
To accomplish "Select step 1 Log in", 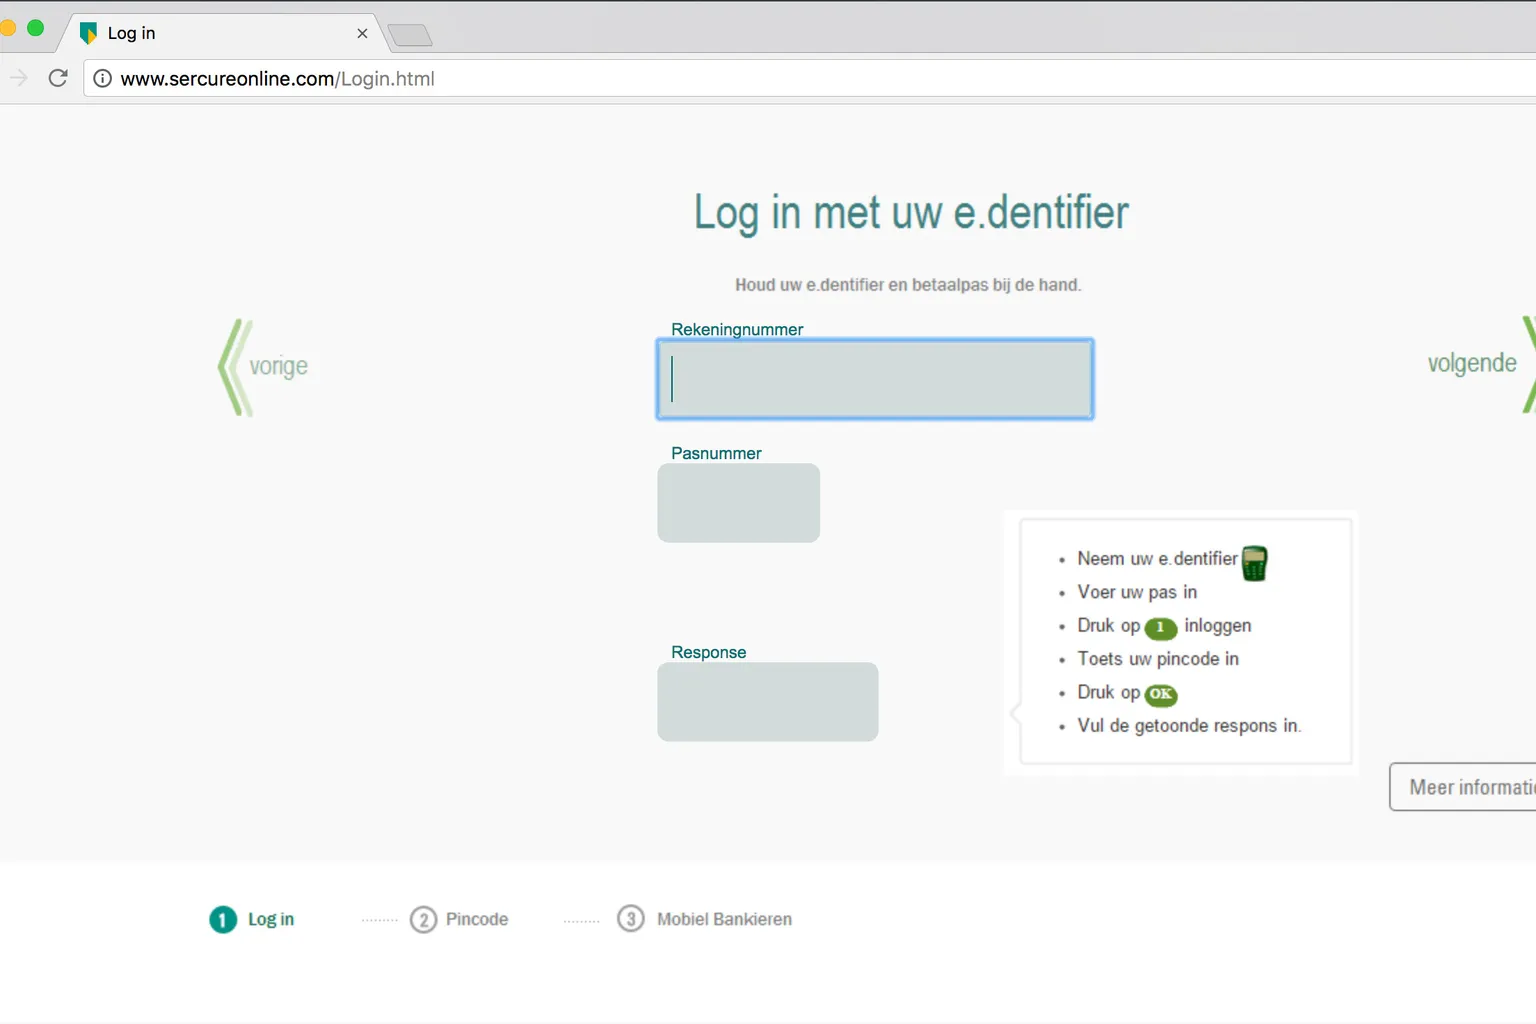I will (252, 919).
